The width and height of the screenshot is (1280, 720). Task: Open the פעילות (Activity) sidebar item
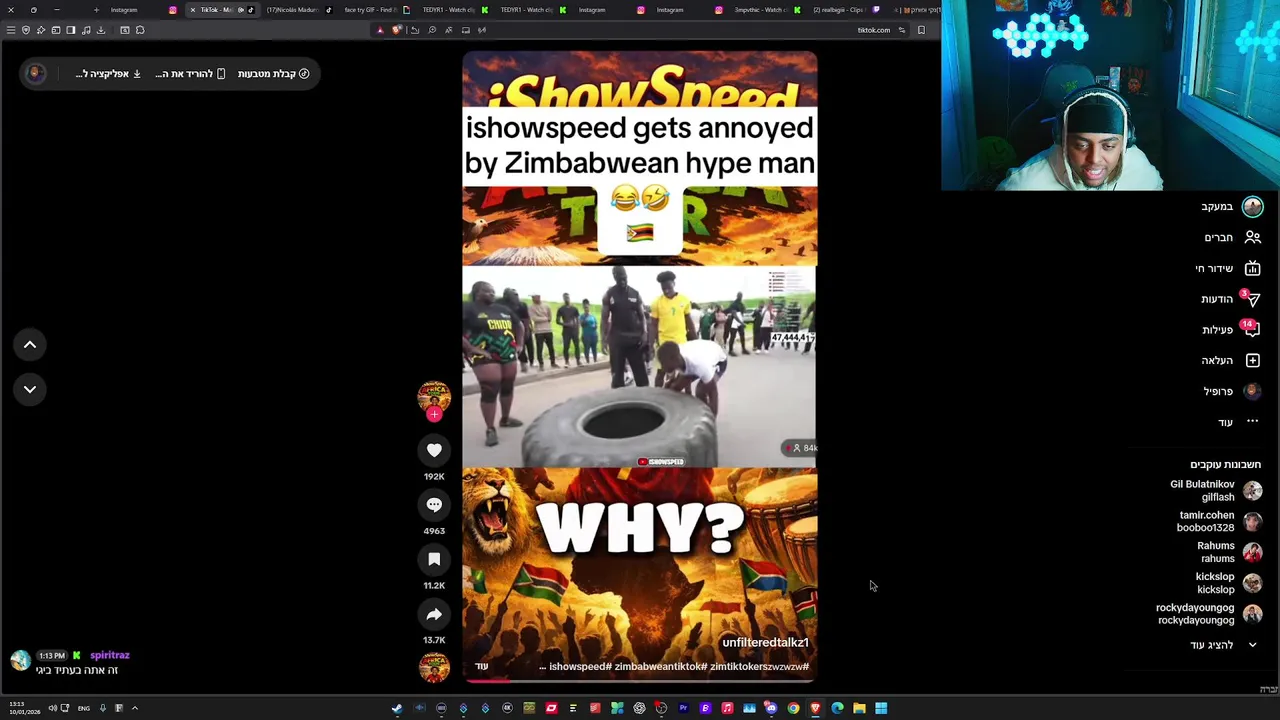[1230, 330]
